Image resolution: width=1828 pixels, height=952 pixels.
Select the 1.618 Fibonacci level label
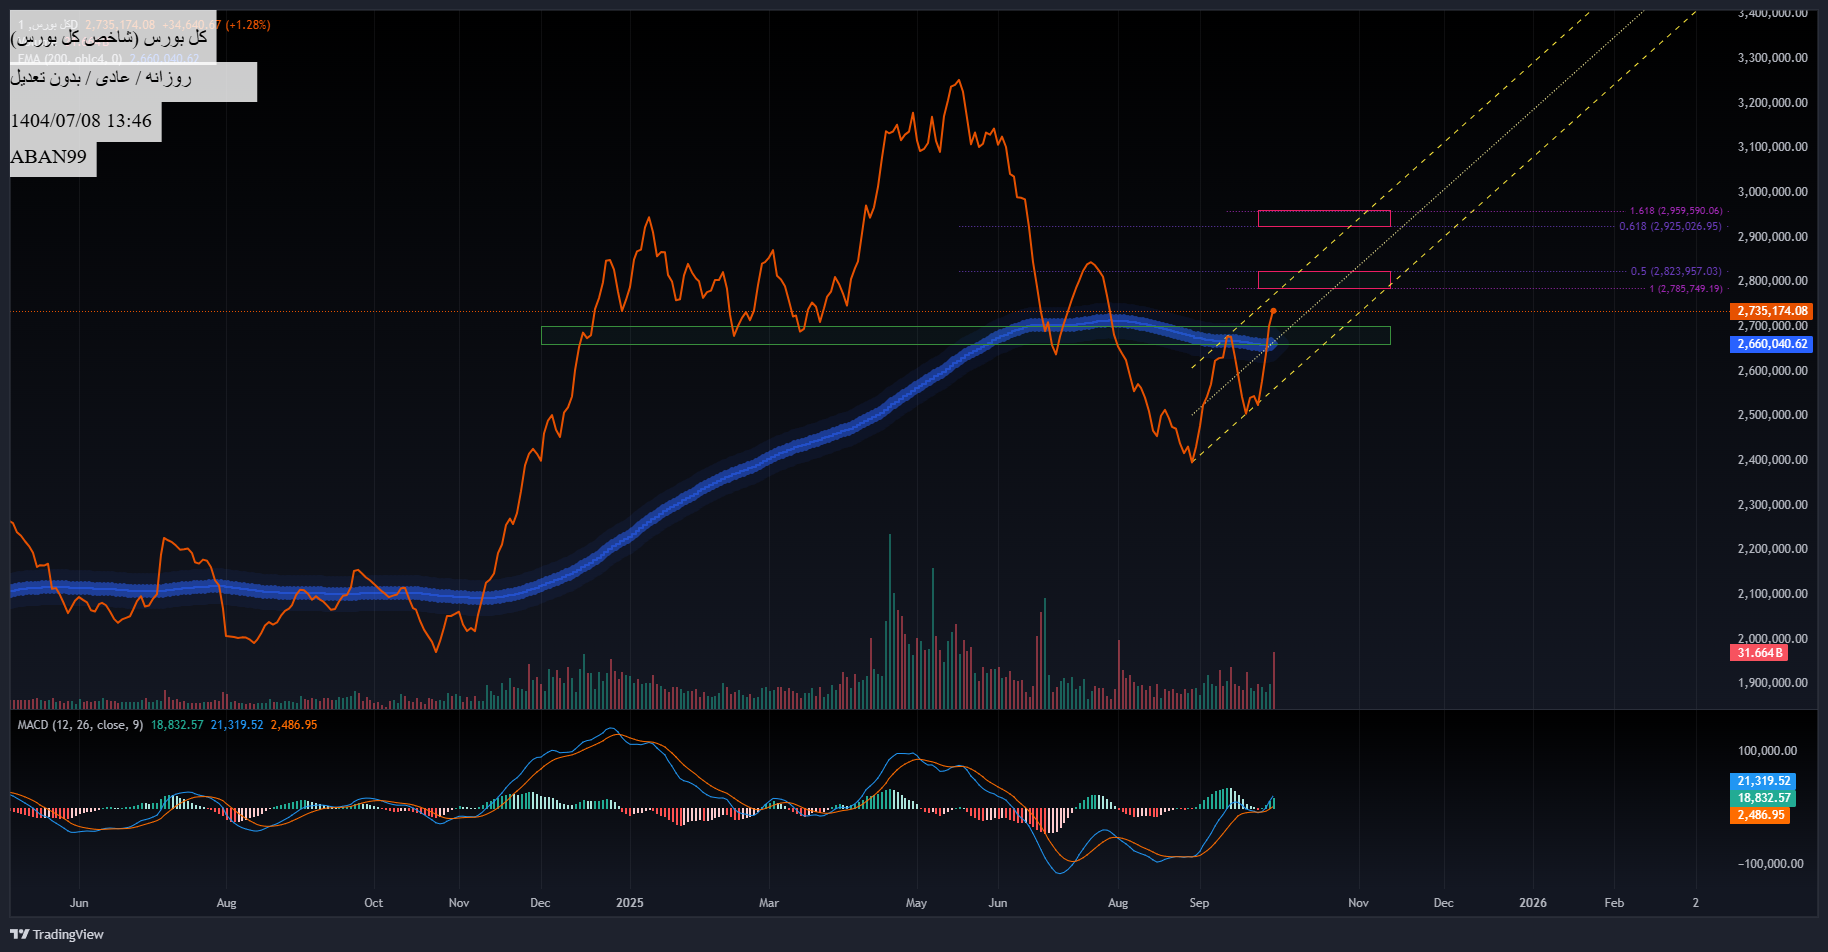(x=1675, y=211)
